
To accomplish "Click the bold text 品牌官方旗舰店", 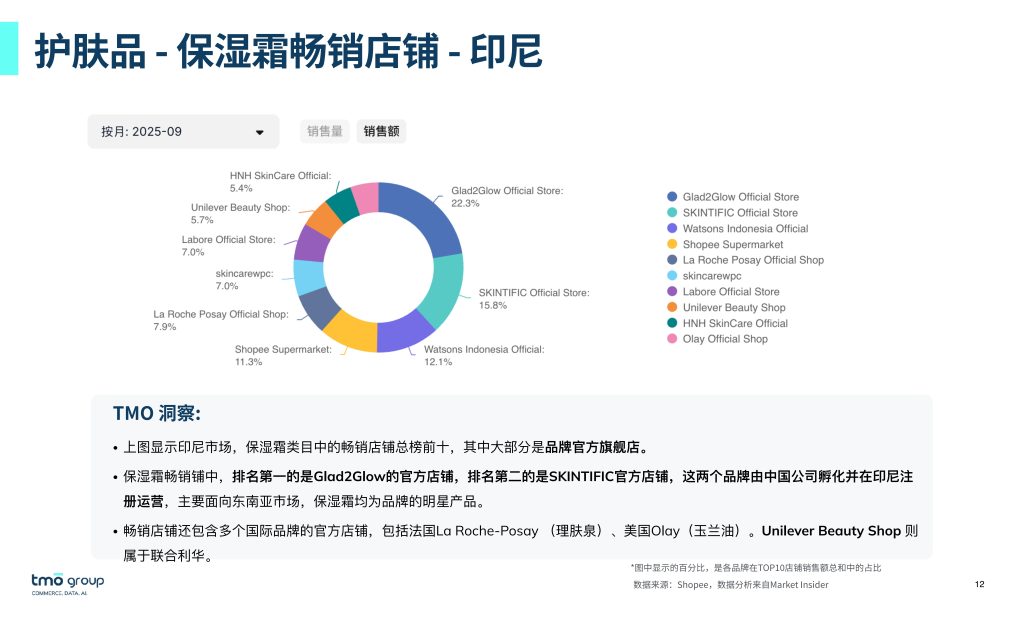I will click(592, 447).
